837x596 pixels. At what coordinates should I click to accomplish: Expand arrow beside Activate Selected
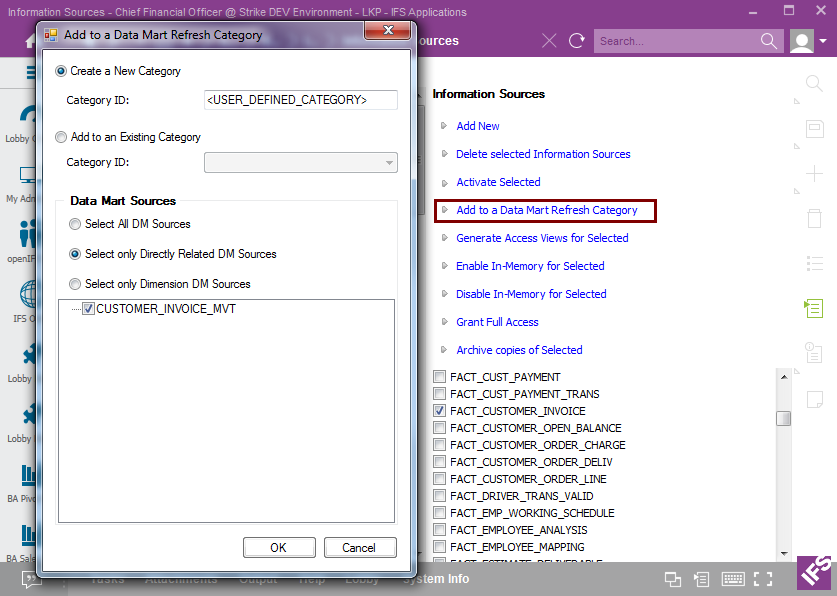444,182
